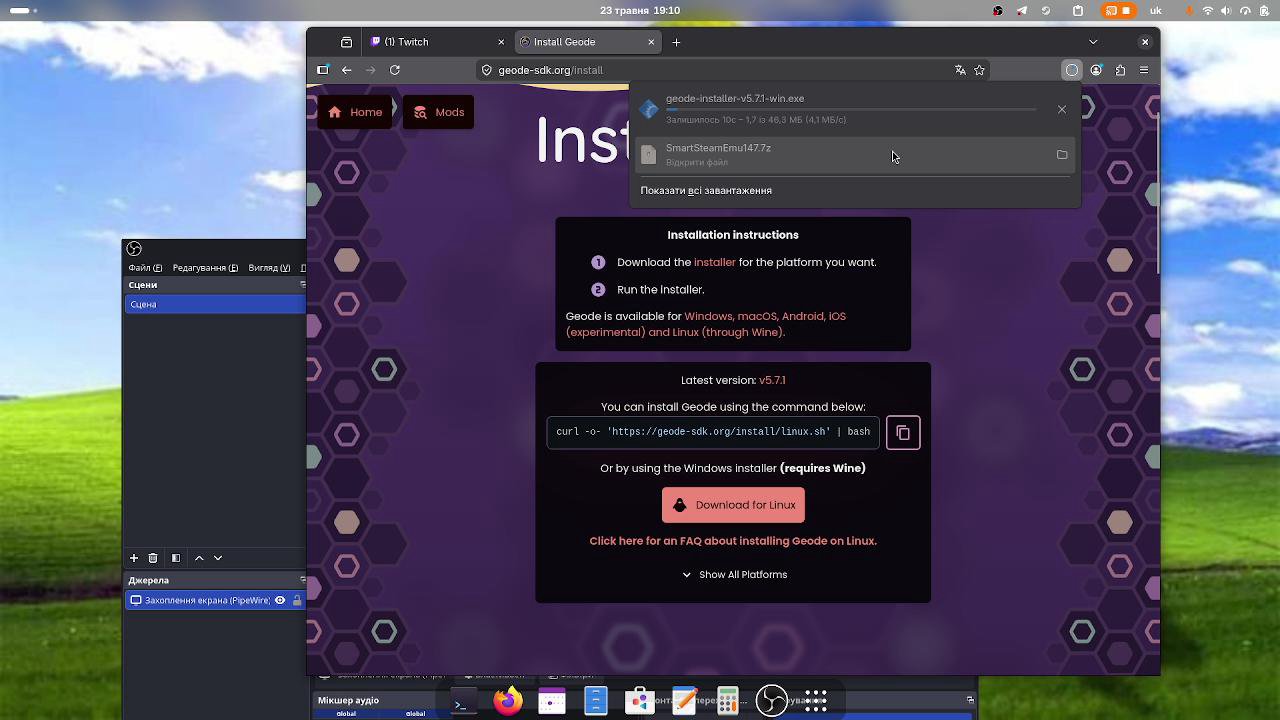Go back with the browser's back arrow

coord(346,70)
